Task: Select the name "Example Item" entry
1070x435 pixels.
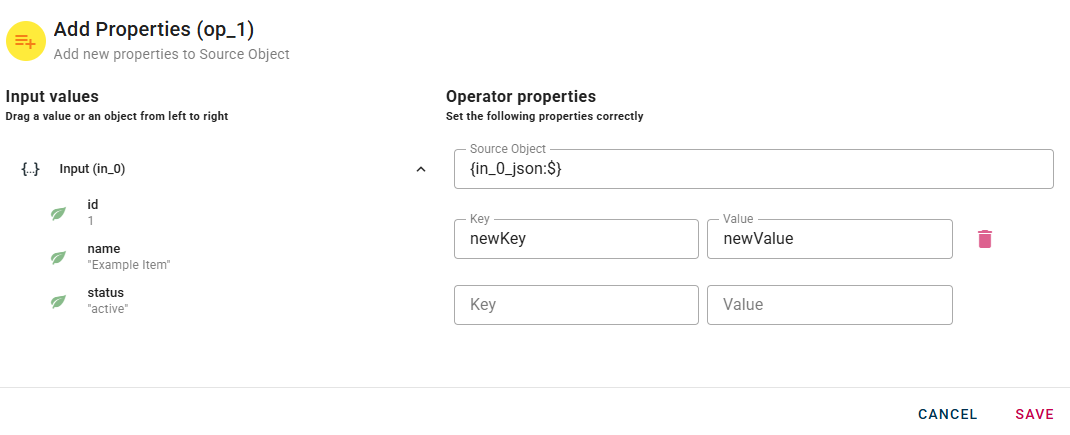Action: click(x=129, y=256)
